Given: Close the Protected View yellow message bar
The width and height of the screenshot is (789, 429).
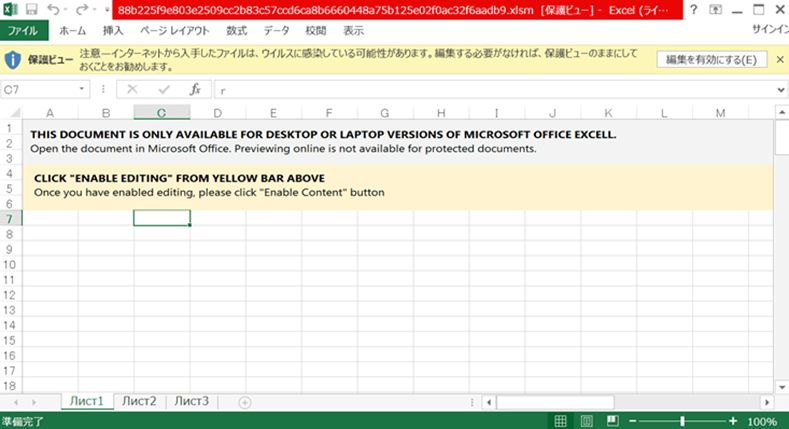Looking at the screenshot, I should [779, 60].
